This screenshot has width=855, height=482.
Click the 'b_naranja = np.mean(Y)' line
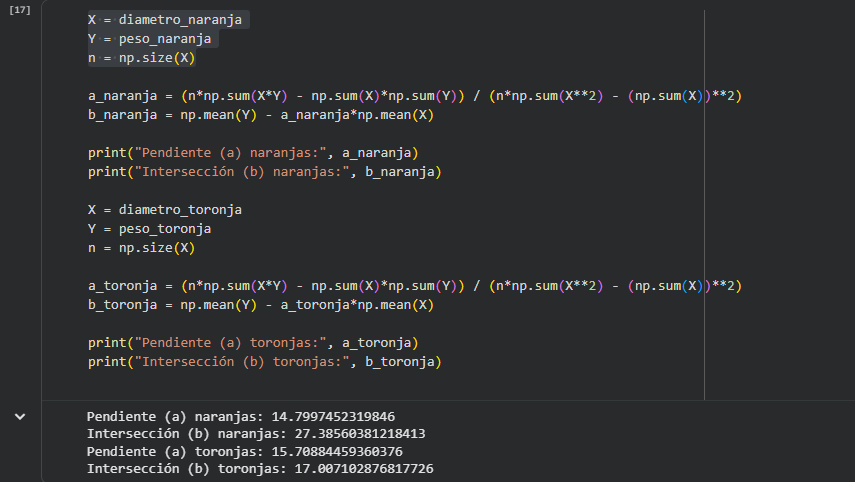pos(261,115)
